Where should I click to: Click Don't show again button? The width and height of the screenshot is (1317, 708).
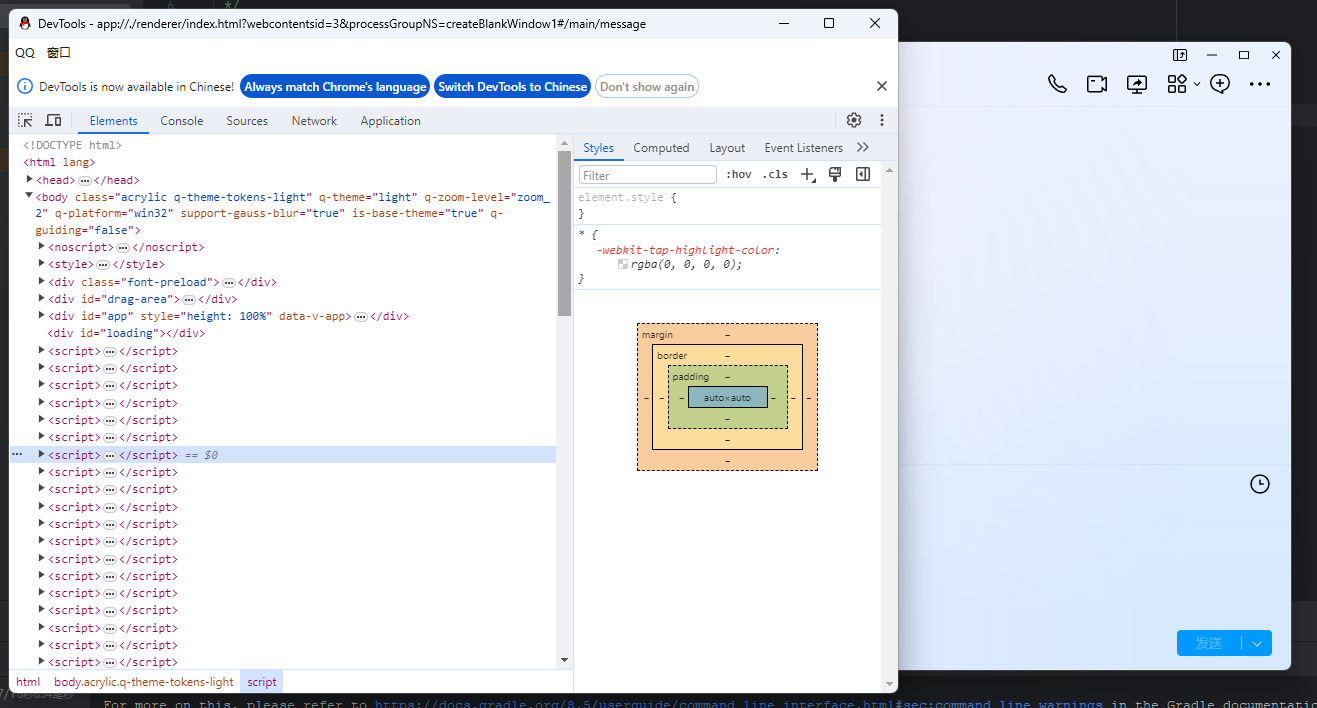click(647, 87)
